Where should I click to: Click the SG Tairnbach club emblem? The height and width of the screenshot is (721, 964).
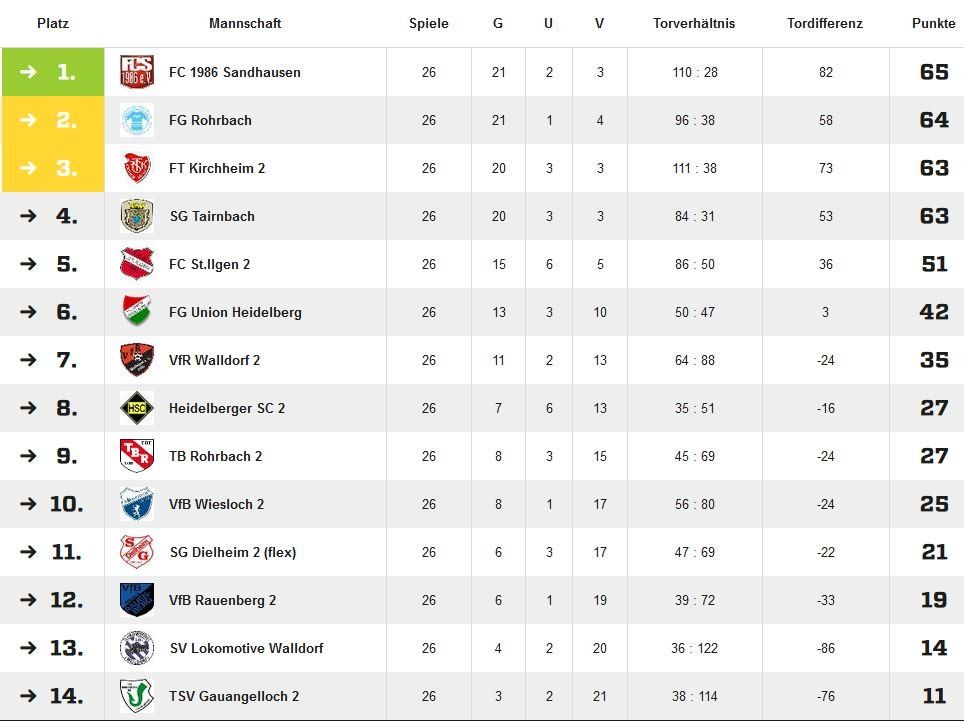click(x=136, y=216)
